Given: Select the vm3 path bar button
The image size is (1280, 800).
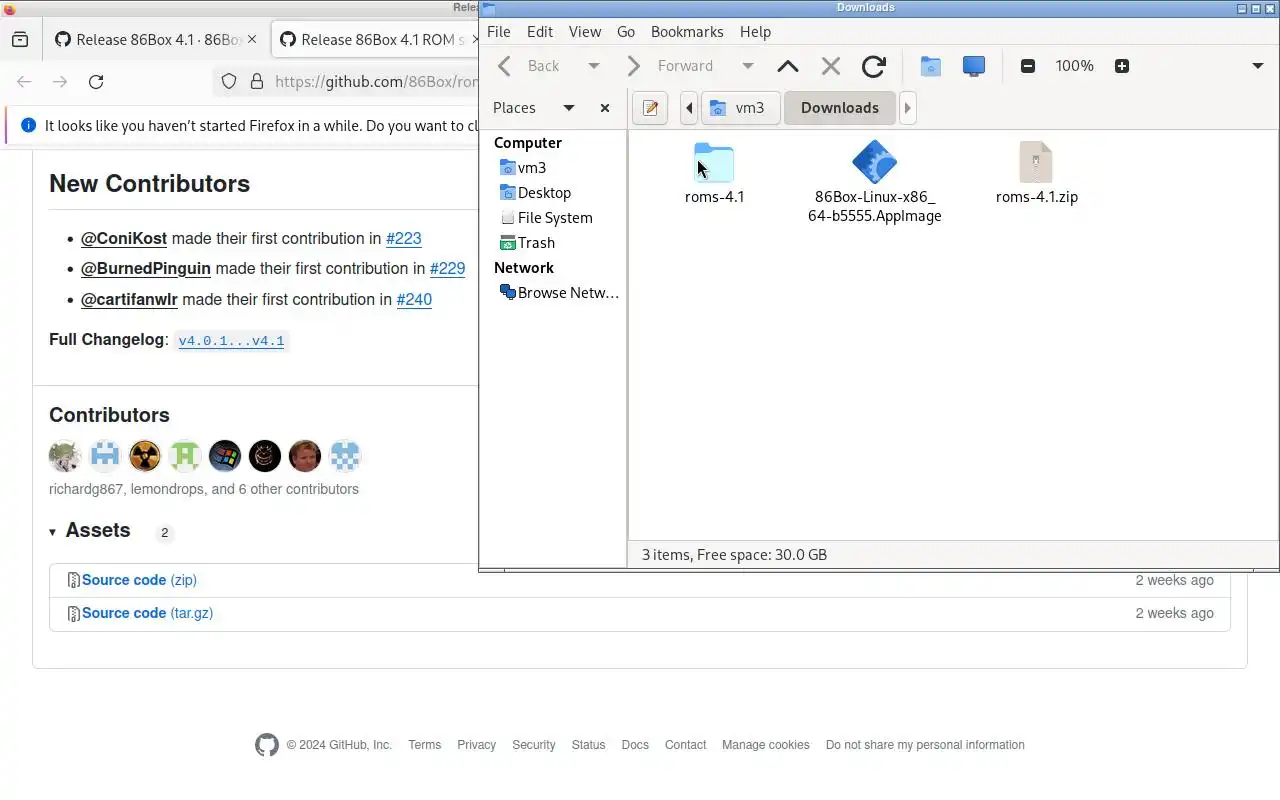Looking at the screenshot, I should (x=740, y=108).
